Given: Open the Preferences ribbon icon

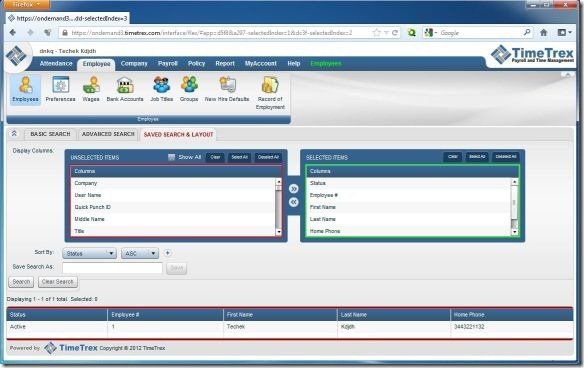Looking at the screenshot, I should tap(60, 89).
